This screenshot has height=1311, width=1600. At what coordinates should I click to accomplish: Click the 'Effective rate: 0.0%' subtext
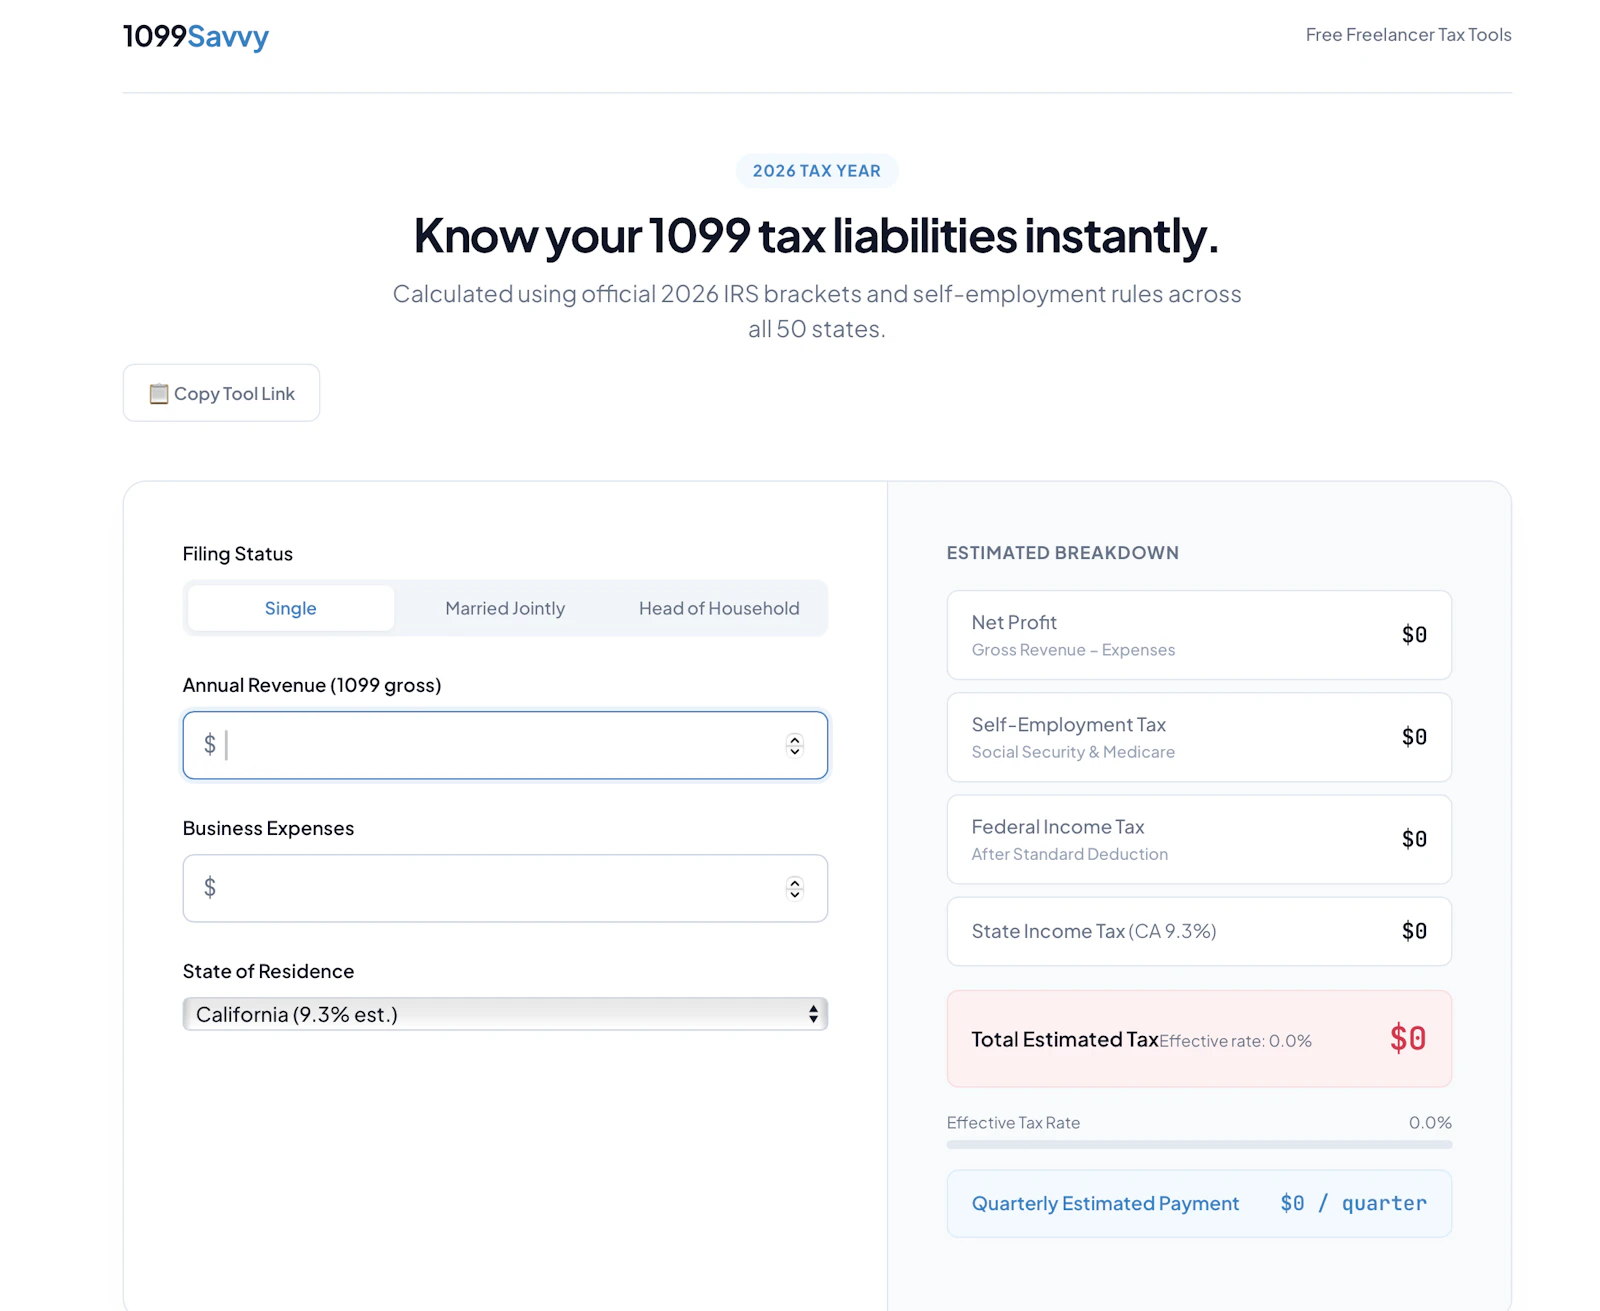(x=1235, y=1041)
